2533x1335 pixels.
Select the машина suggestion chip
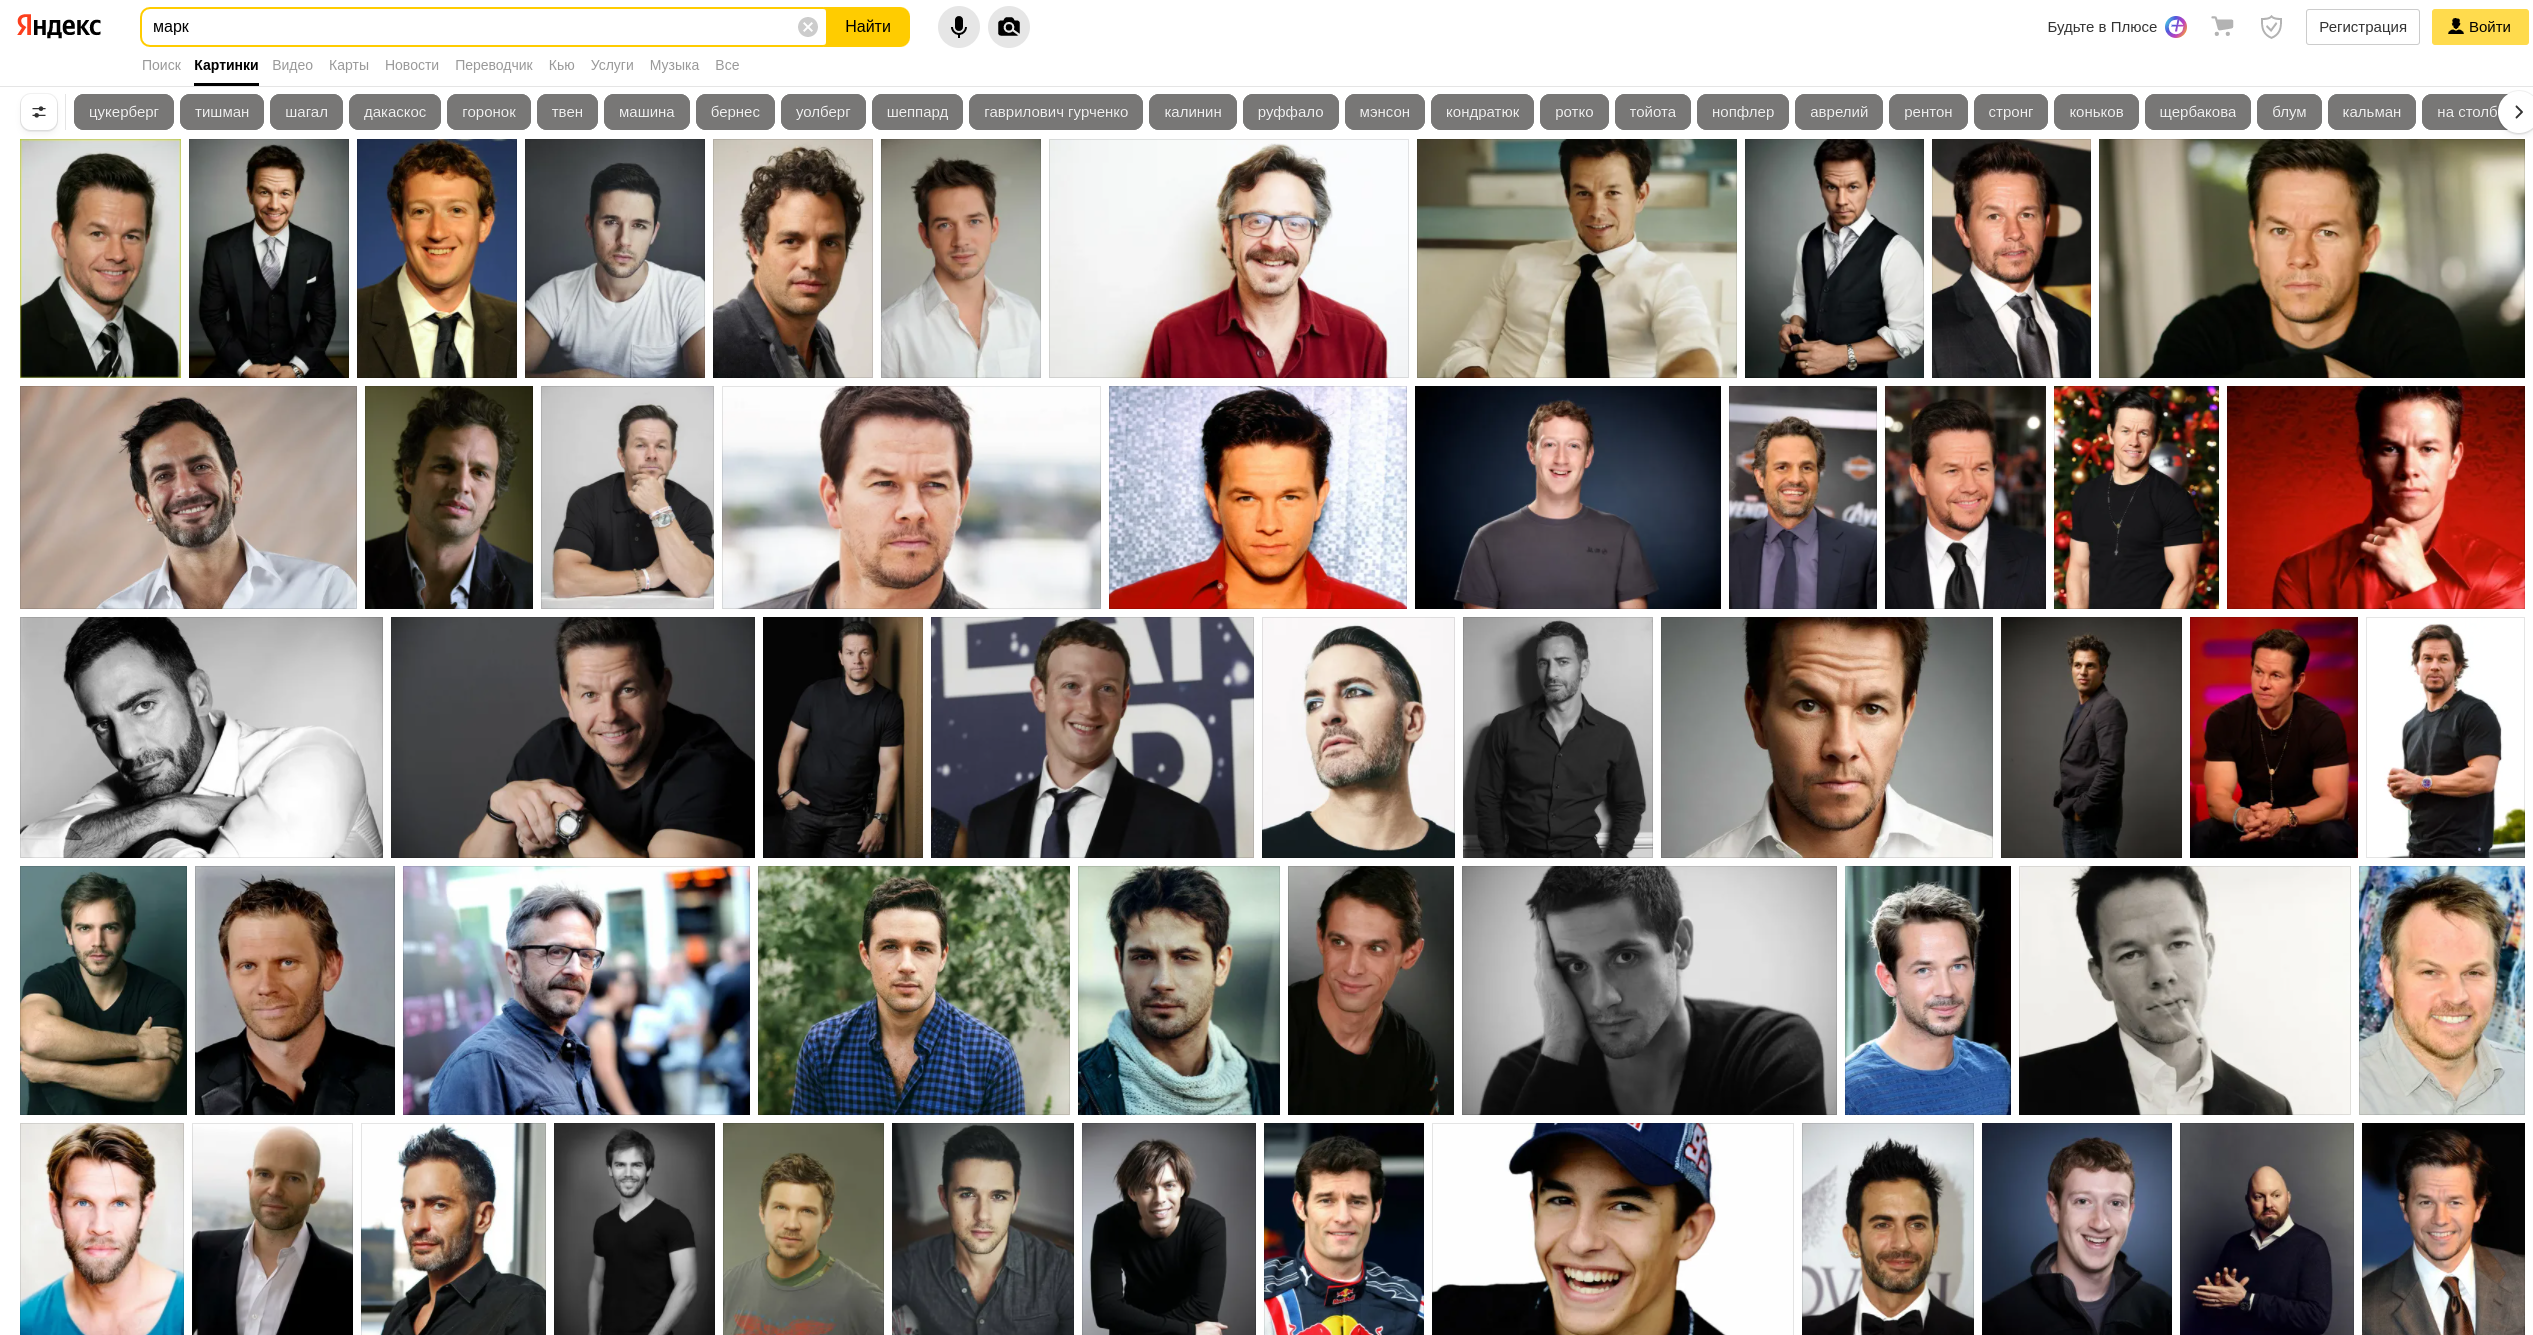click(647, 112)
